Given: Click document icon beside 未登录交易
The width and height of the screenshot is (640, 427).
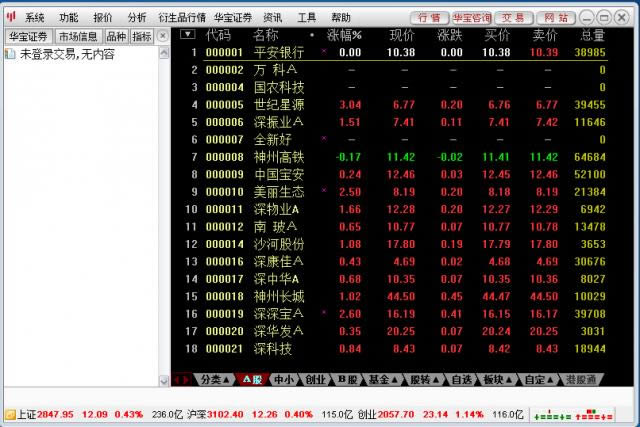Looking at the screenshot, I should [x=10, y=54].
